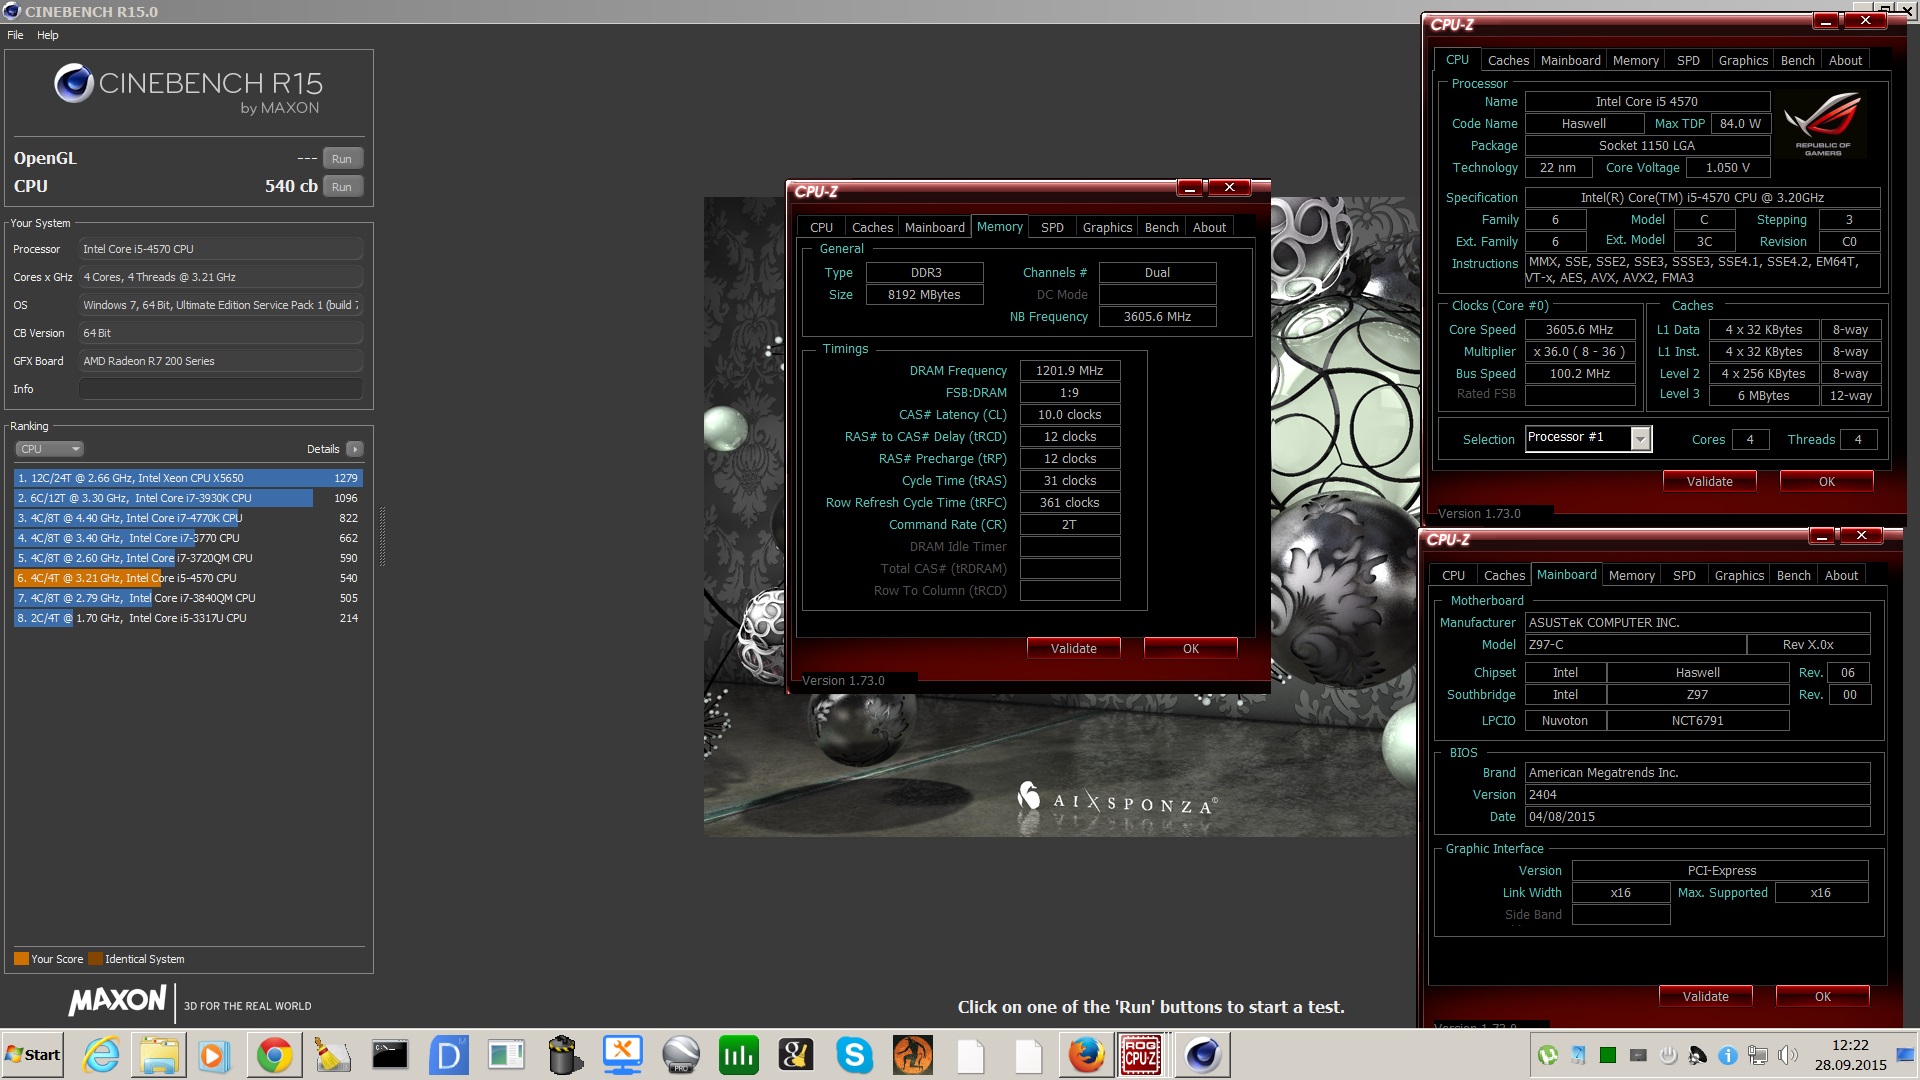Select ranking row Core i5-3317U CPU
This screenshot has height=1080, width=1920.
pos(187,618)
